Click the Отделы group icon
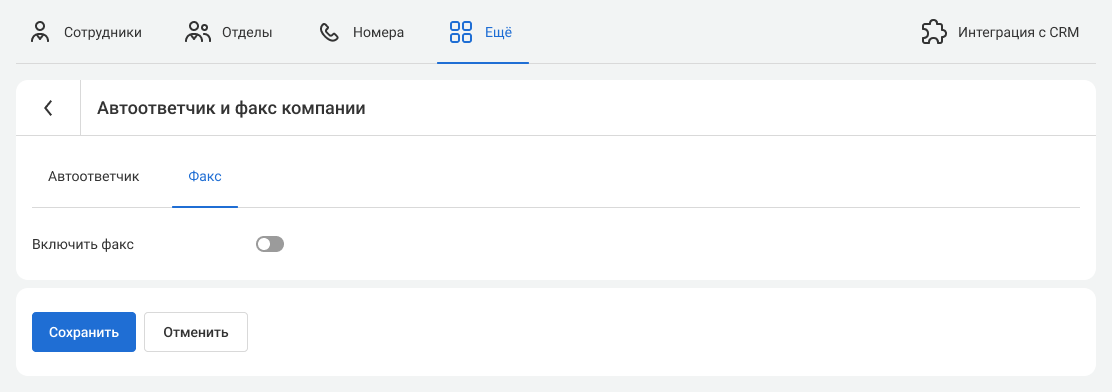This screenshot has width=1112, height=392. pyautogui.click(x=198, y=32)
